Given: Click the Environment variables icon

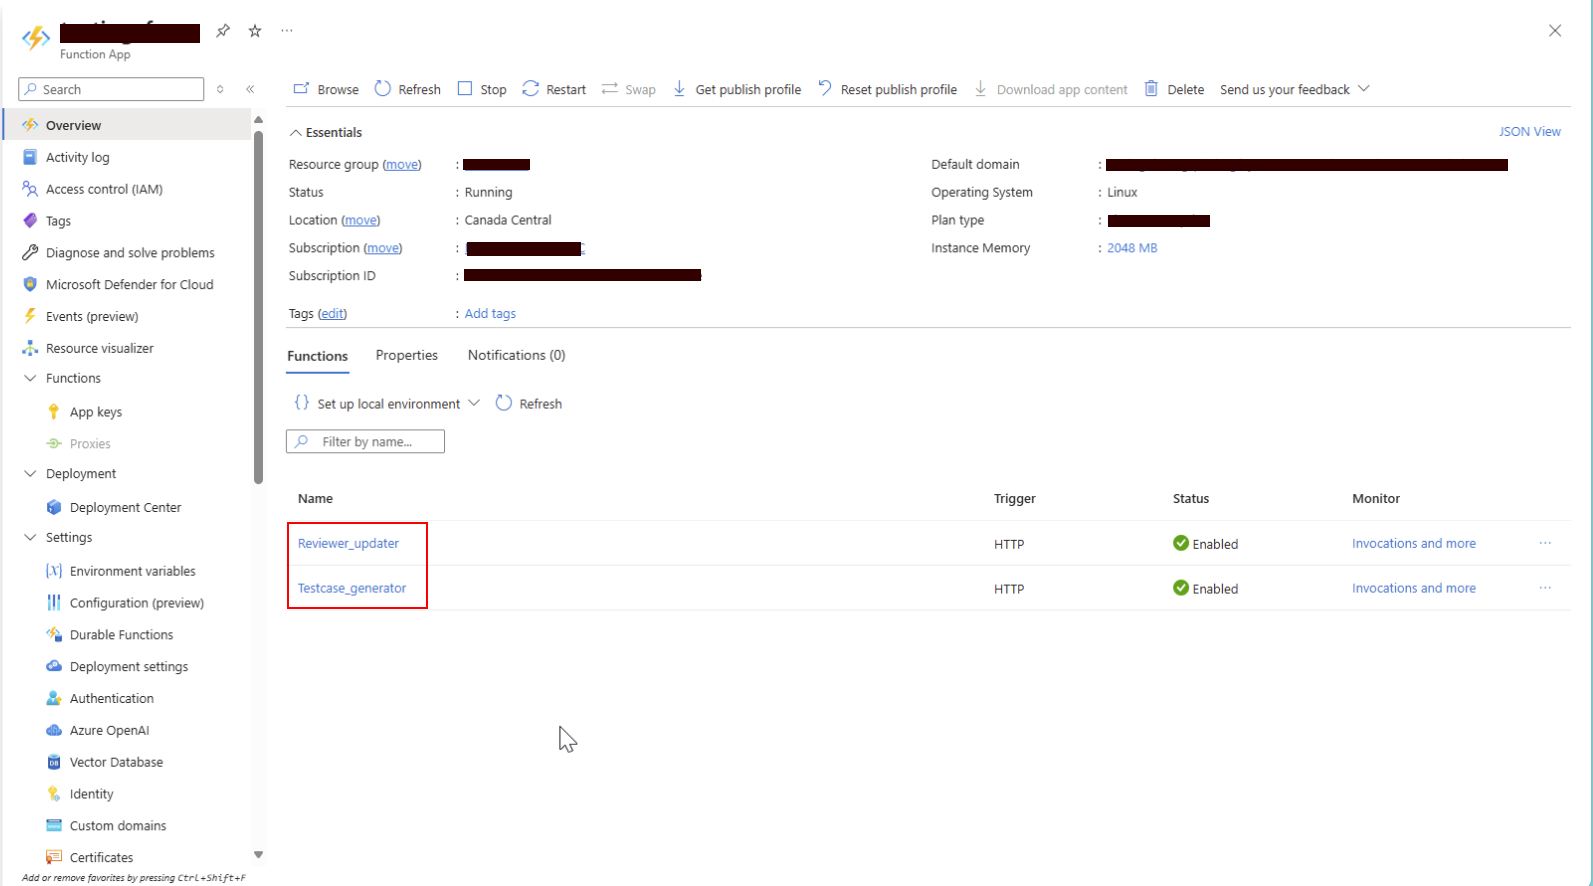Looking at the screenshot, I should coord(54,571).
